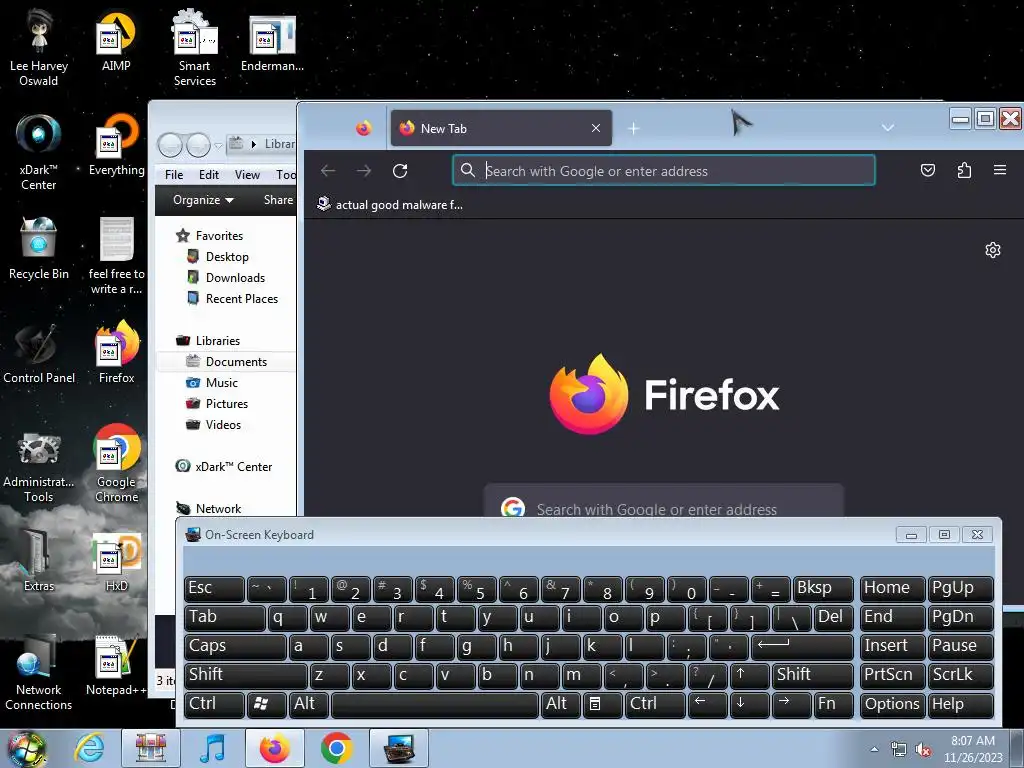This screenshot has width=1024, height=768.
Task: Select Network in Explorer sidebar
Action: pos(208,508)
